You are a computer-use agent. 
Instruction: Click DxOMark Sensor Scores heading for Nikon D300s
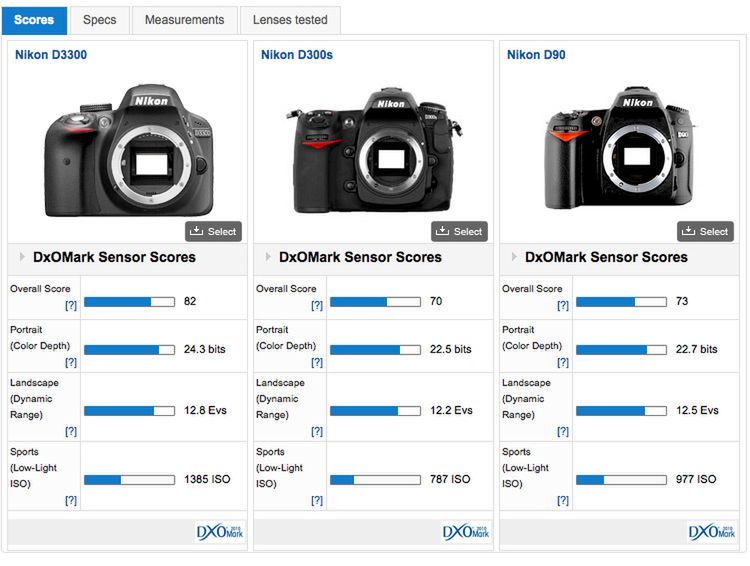[x=360, y=257]
